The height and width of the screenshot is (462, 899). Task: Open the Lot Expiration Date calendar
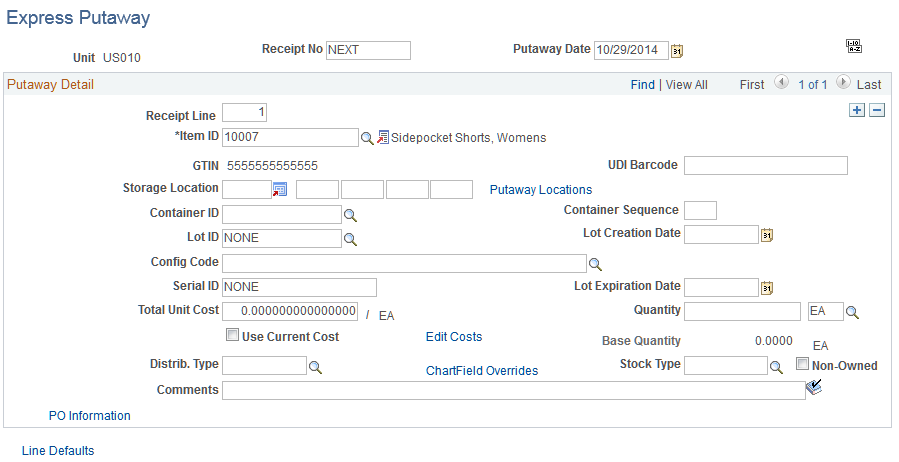(x=767, y=288)
